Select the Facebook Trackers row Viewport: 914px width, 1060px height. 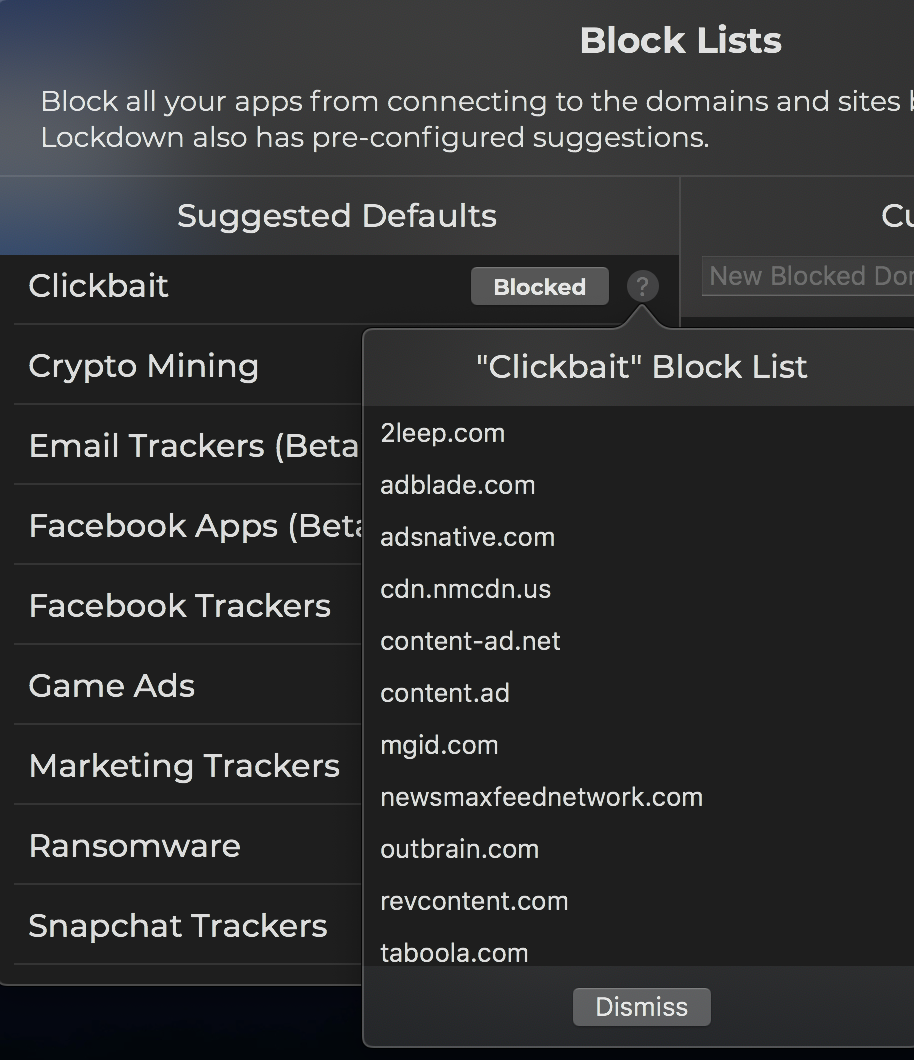pos(180,606)
